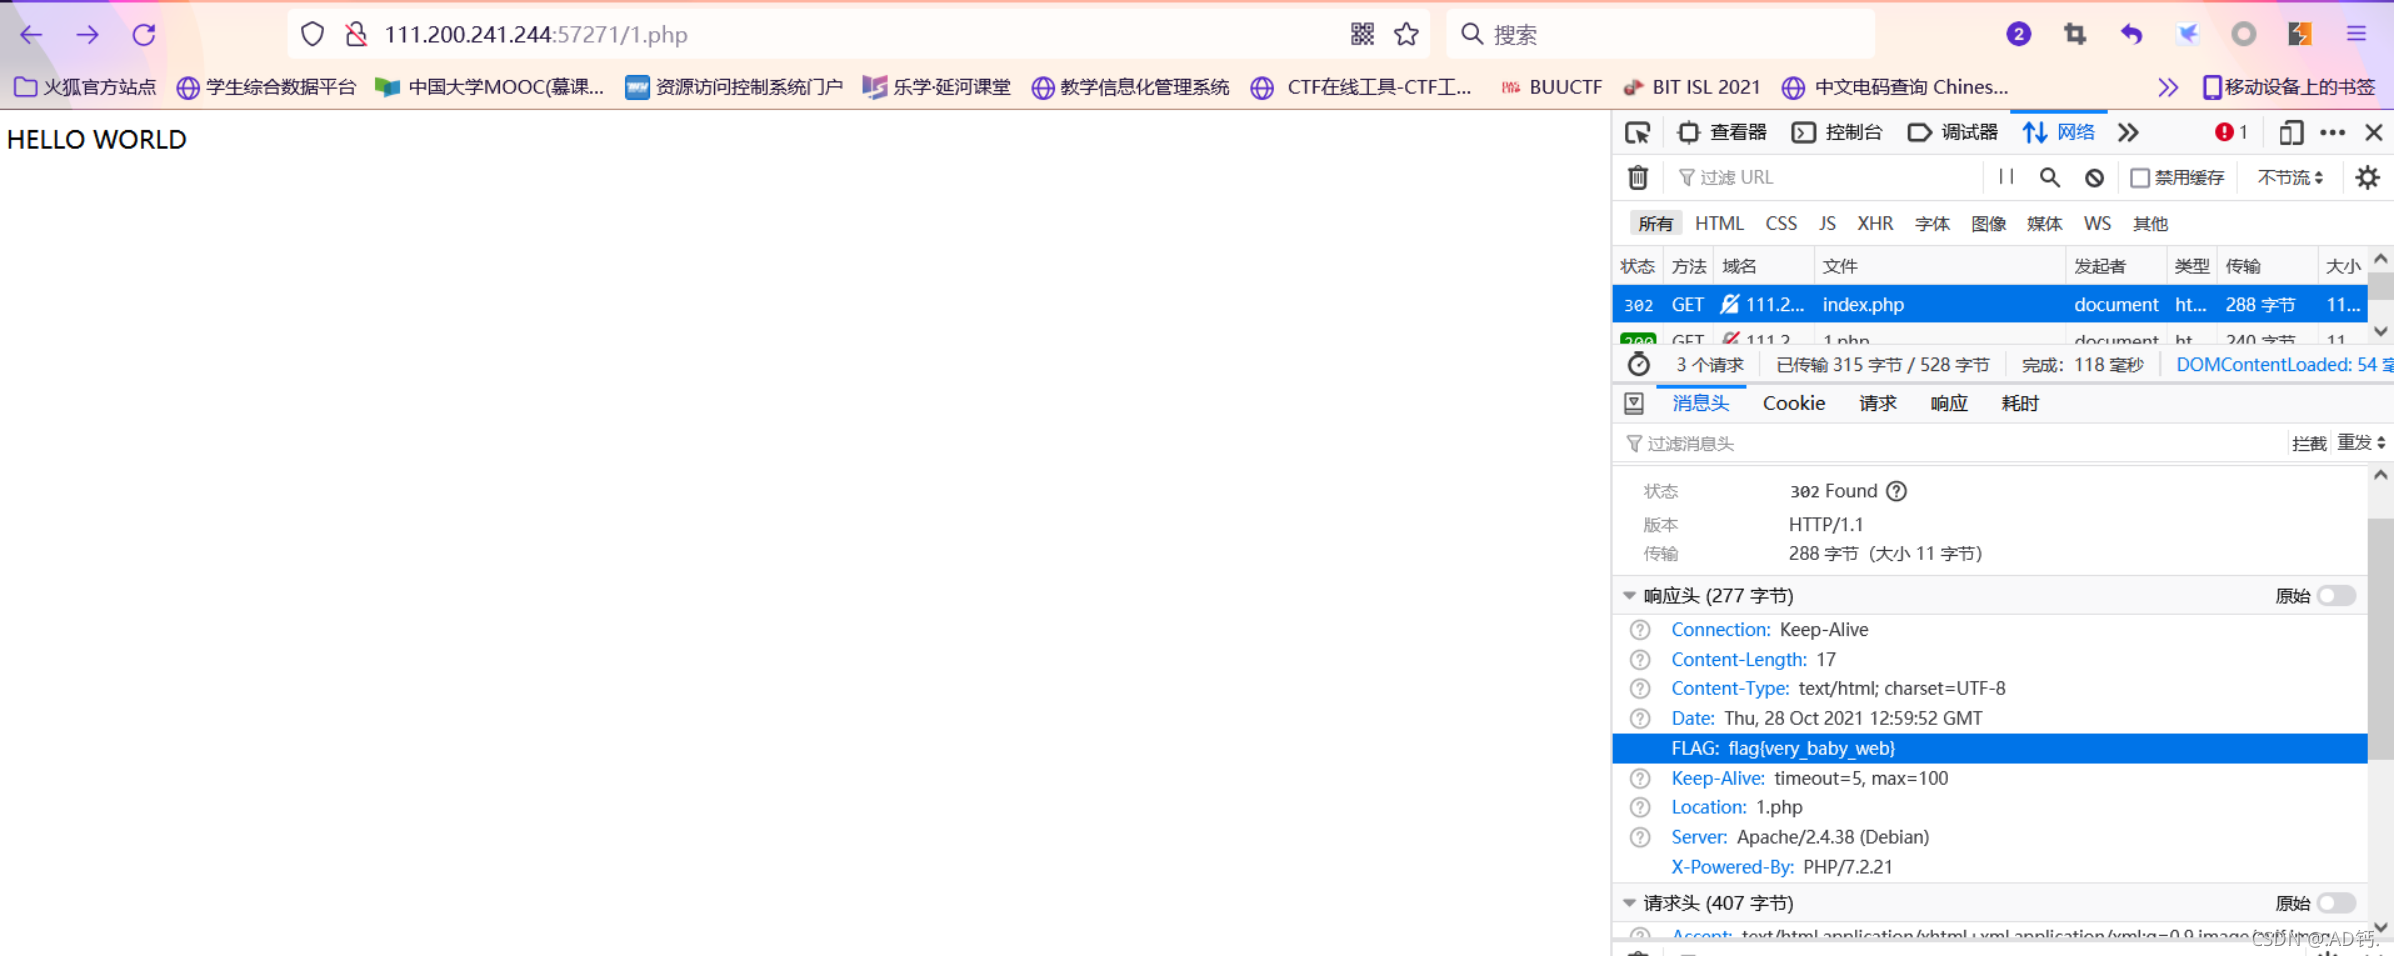The height and width of the screenshot is (957, 2394).
Task: Select the element picker tool in DevTools
Action: (1637, 131)
